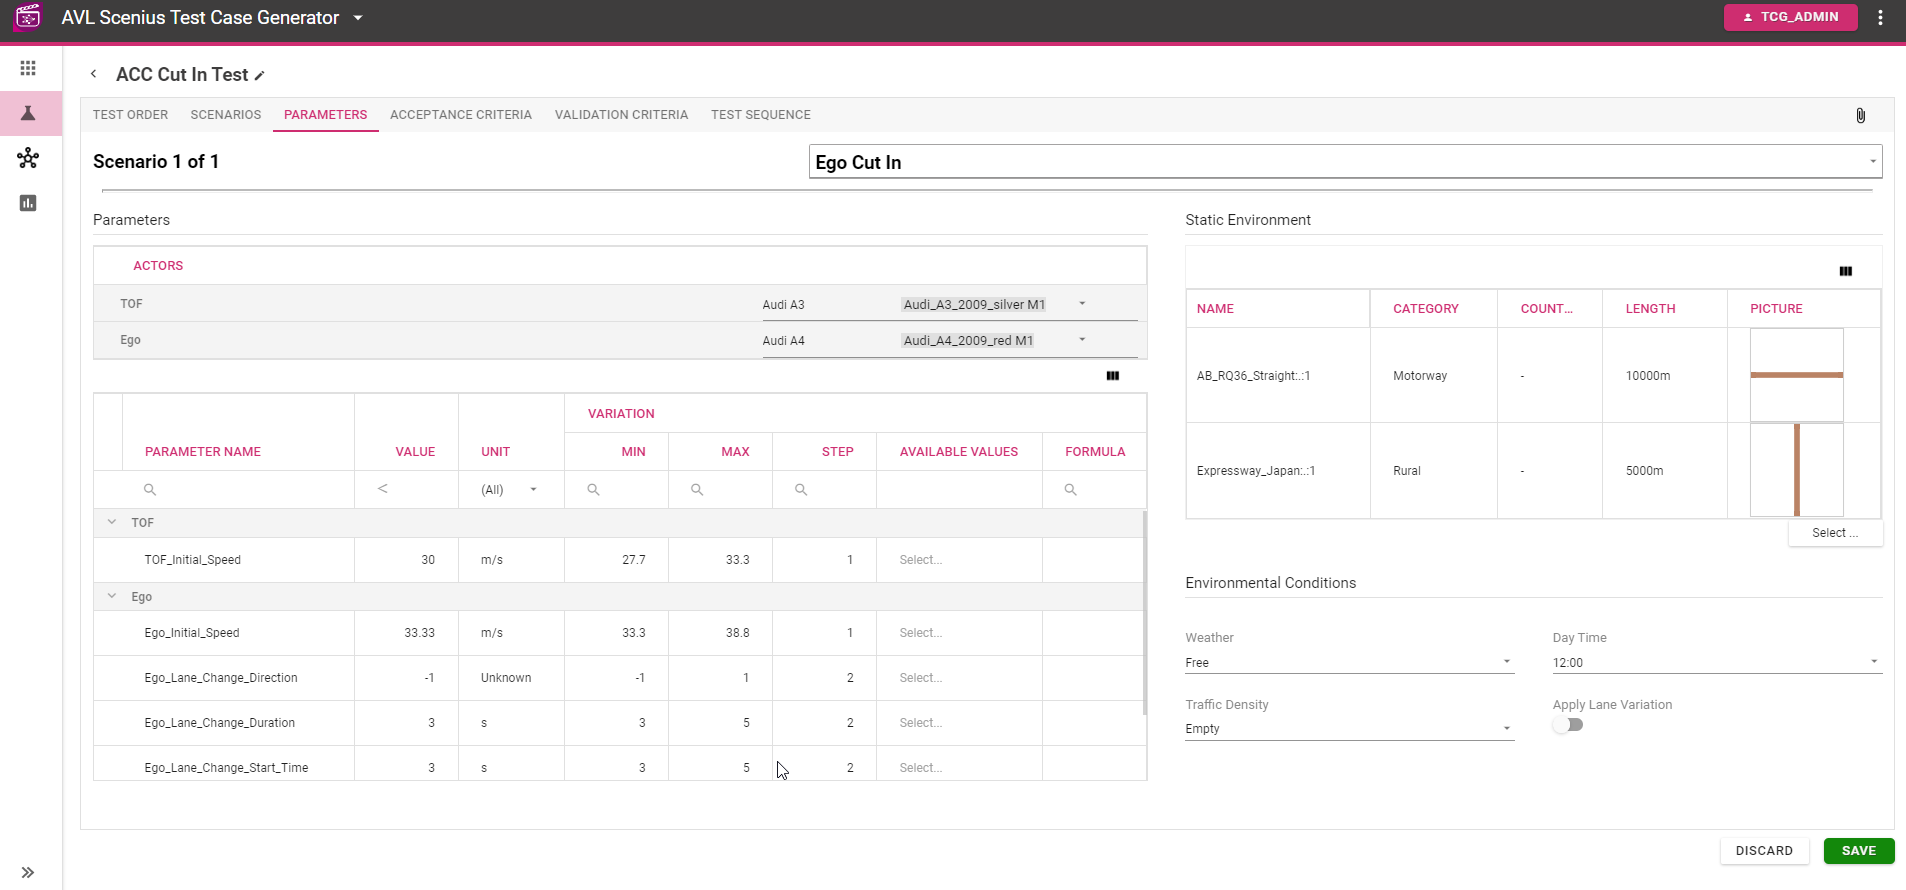The width and height of the screenshot is (1906, 890).
Task: Switch to the Test Order tab
Action: click(x=130, y=115)
